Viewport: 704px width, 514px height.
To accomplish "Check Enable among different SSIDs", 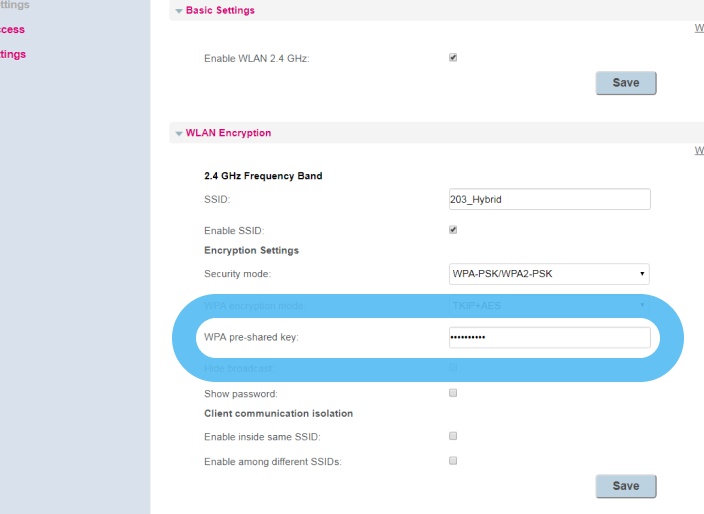I will (x=453, y=461).
